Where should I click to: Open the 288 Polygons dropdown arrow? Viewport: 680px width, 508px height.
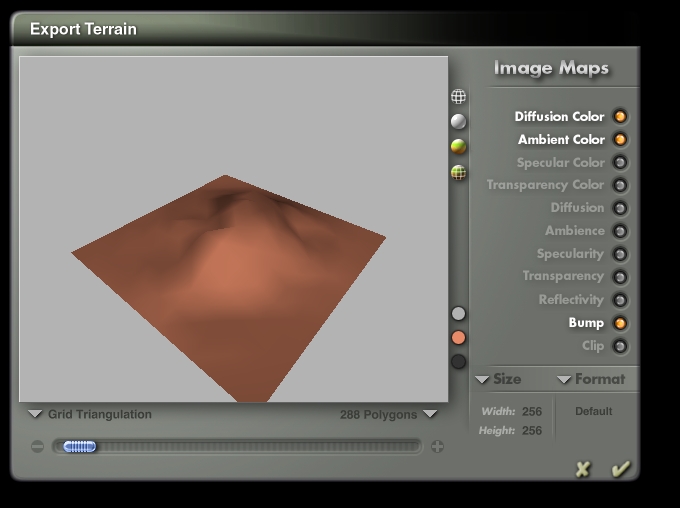430,414
